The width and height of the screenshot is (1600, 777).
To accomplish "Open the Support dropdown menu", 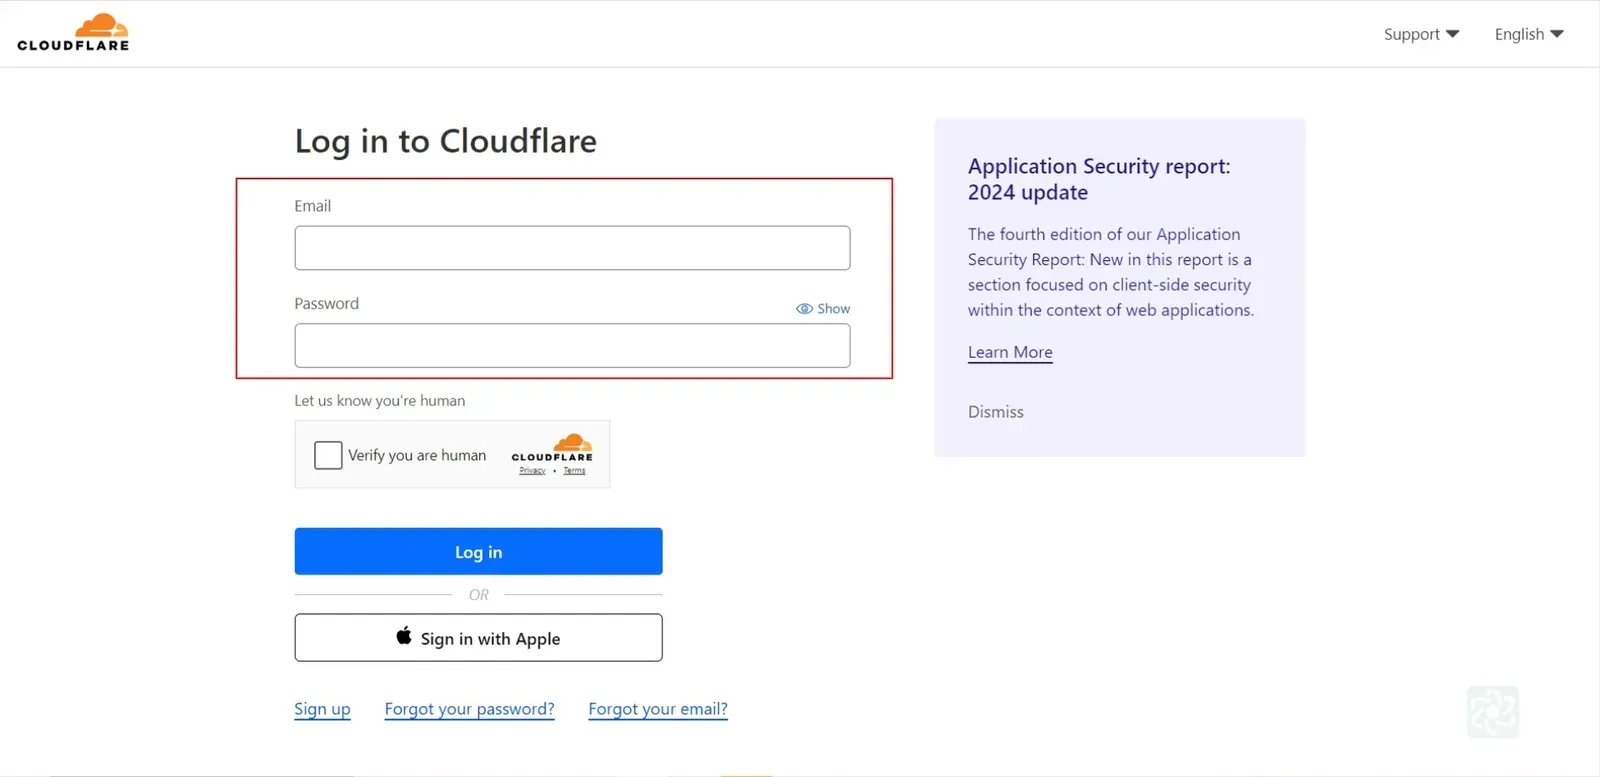I will pyautogui.click(x=1421, y=34).
